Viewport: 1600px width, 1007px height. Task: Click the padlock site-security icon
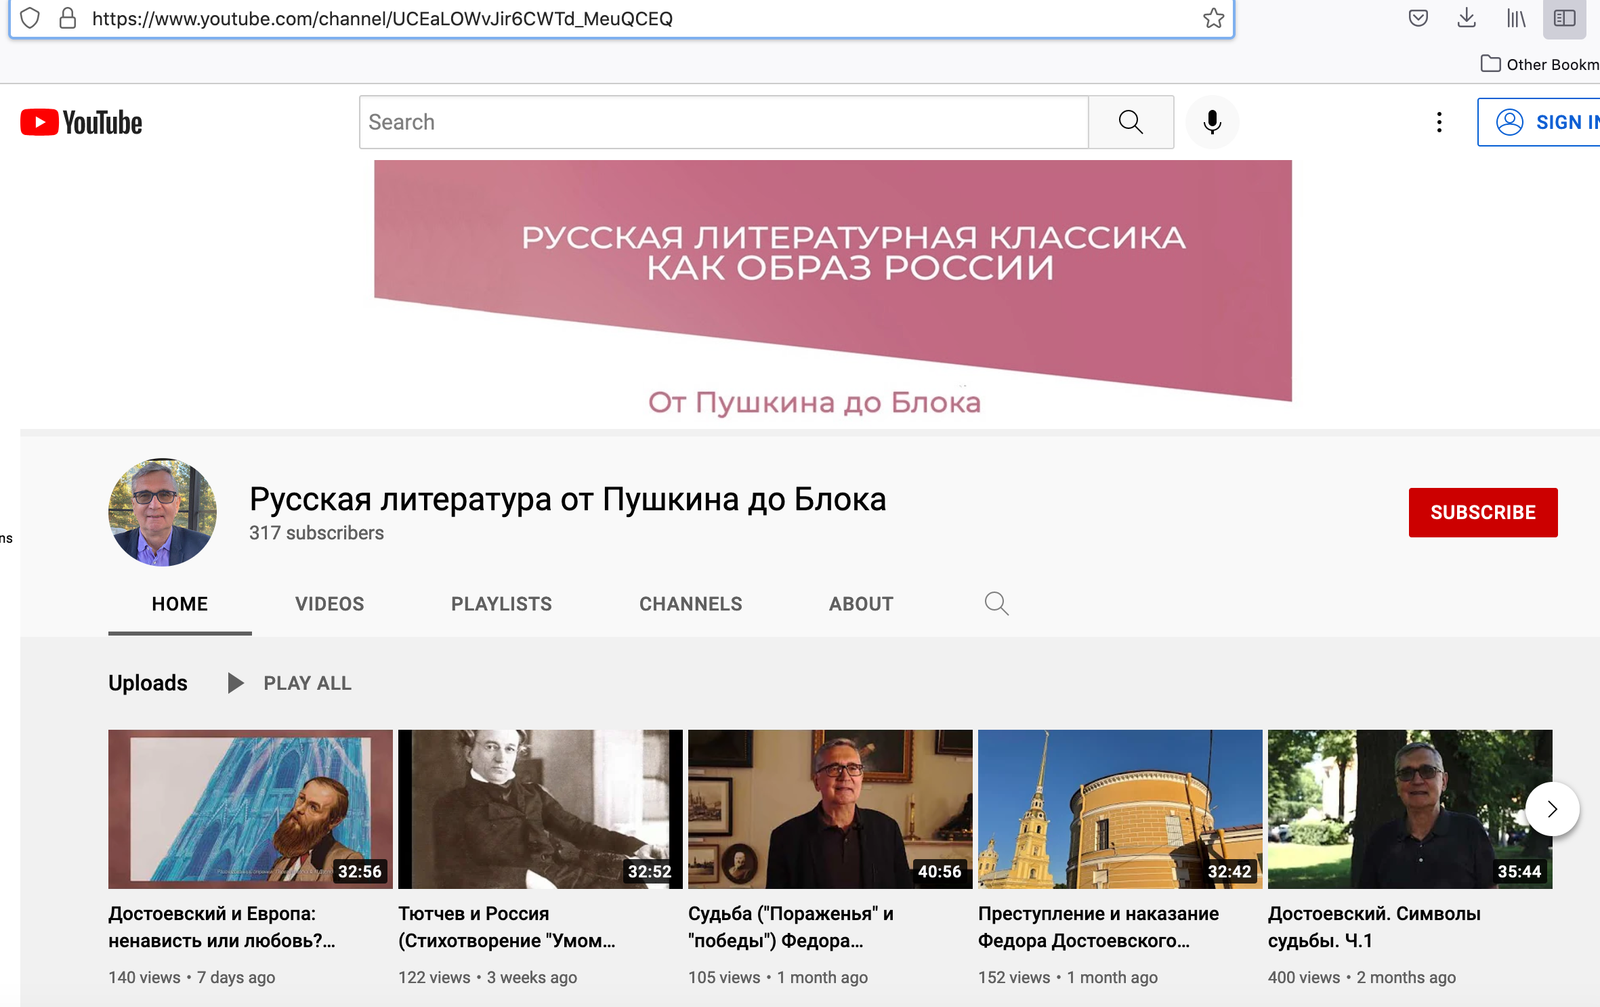(x=66, y=18)
